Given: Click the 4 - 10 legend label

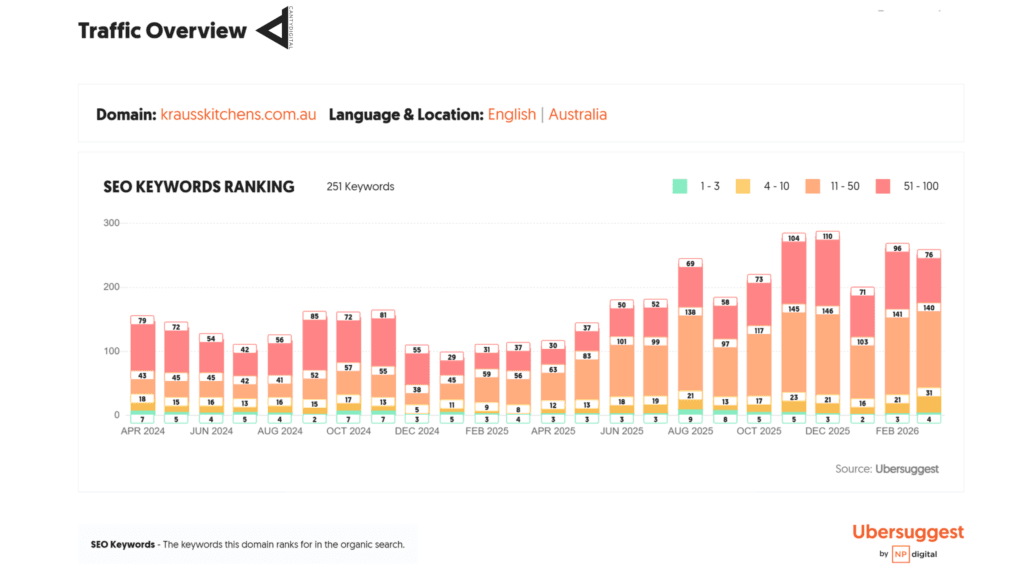Looking at the screenshot, I should tap(776, 186).
